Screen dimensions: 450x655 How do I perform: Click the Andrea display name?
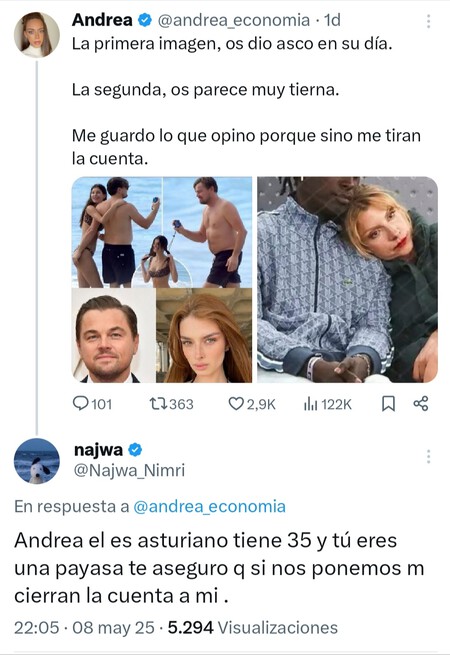102,20
